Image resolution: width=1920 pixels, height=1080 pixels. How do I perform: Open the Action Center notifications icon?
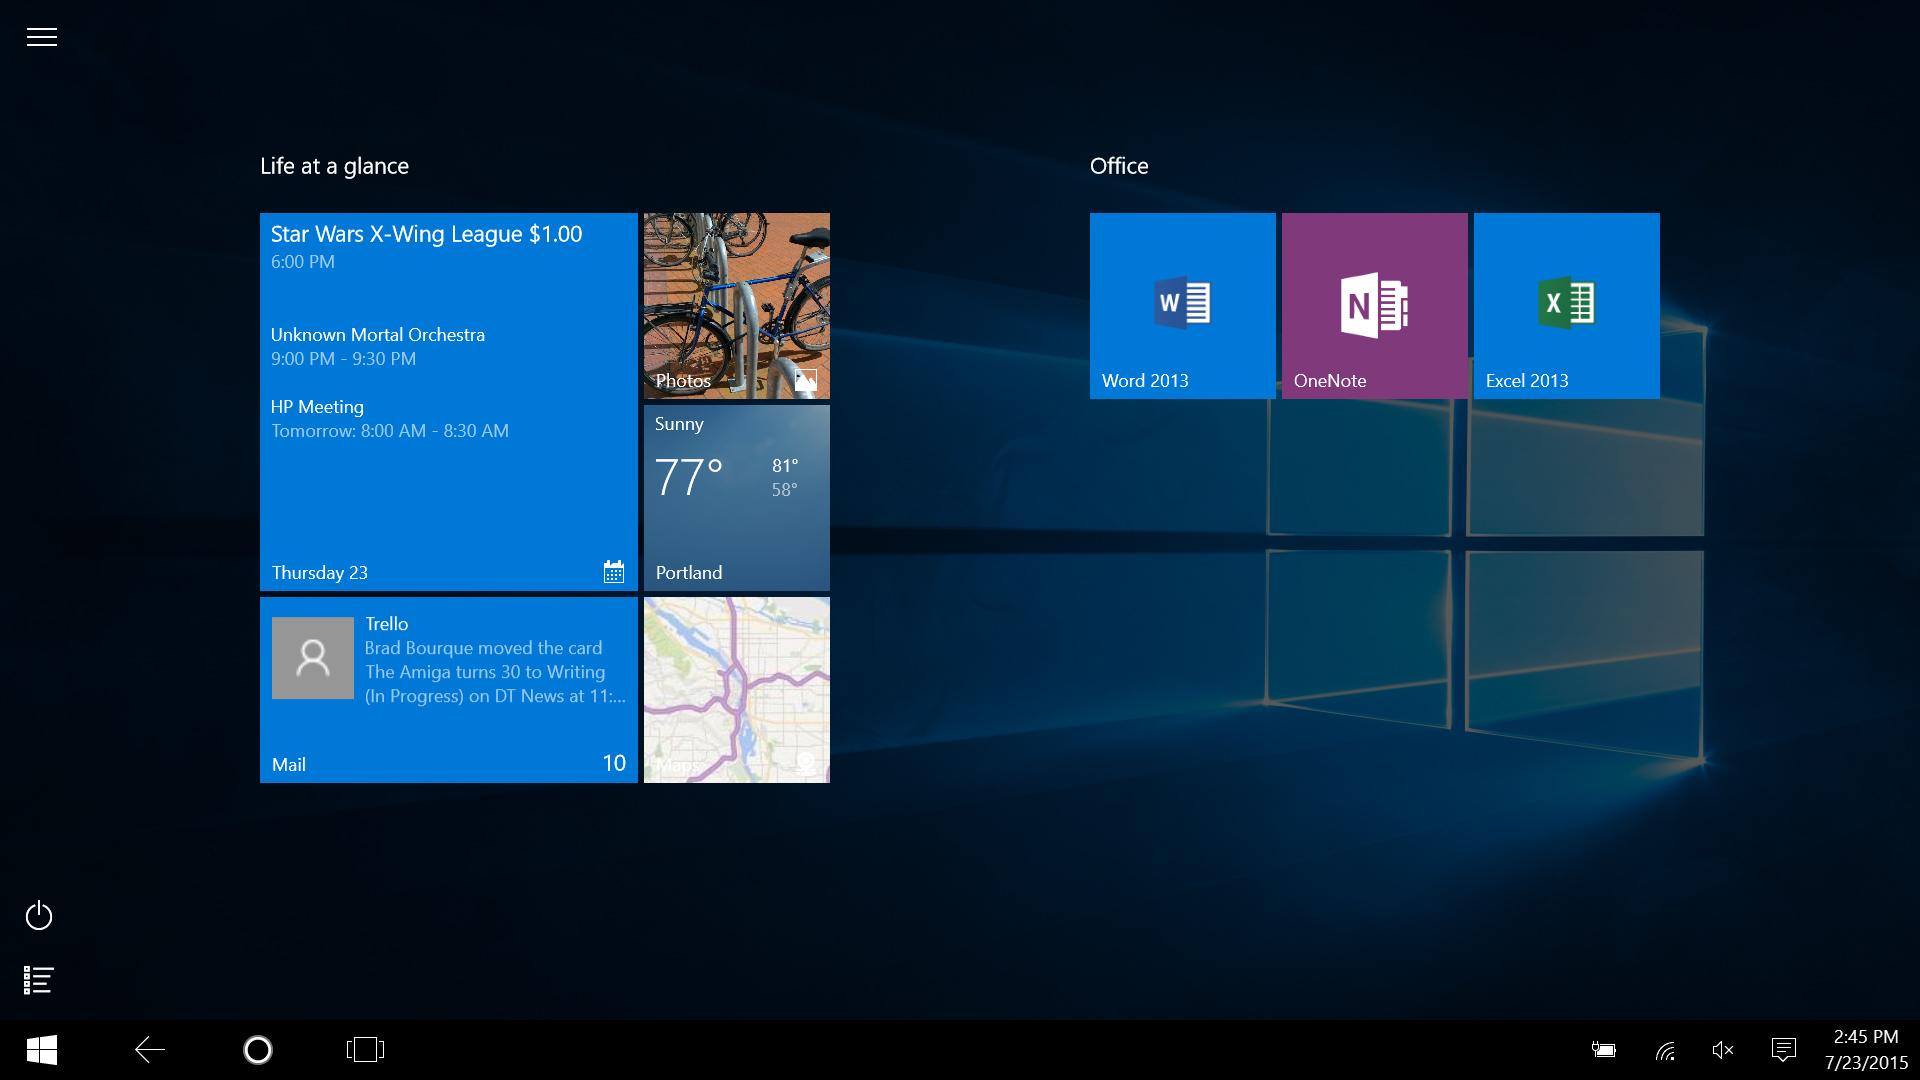pyautogui.click(x=1783, y=1050)
